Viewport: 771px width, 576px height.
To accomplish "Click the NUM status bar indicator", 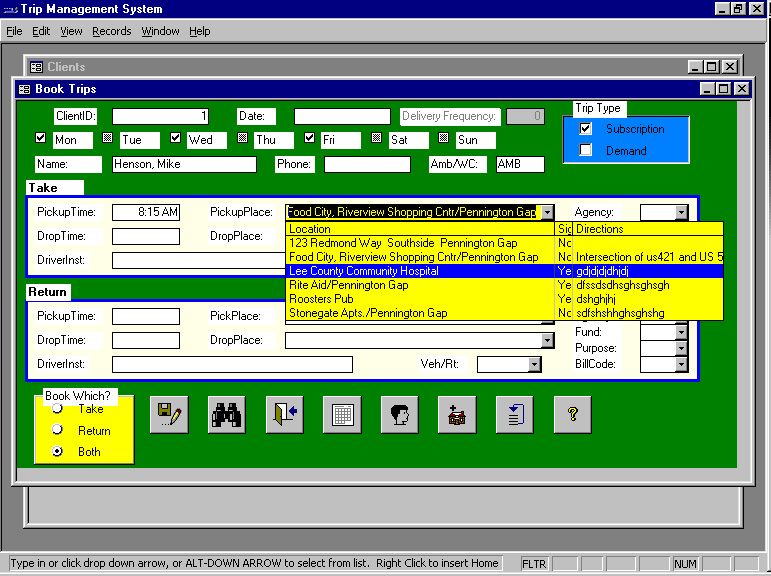I will (x=685, y=564).
